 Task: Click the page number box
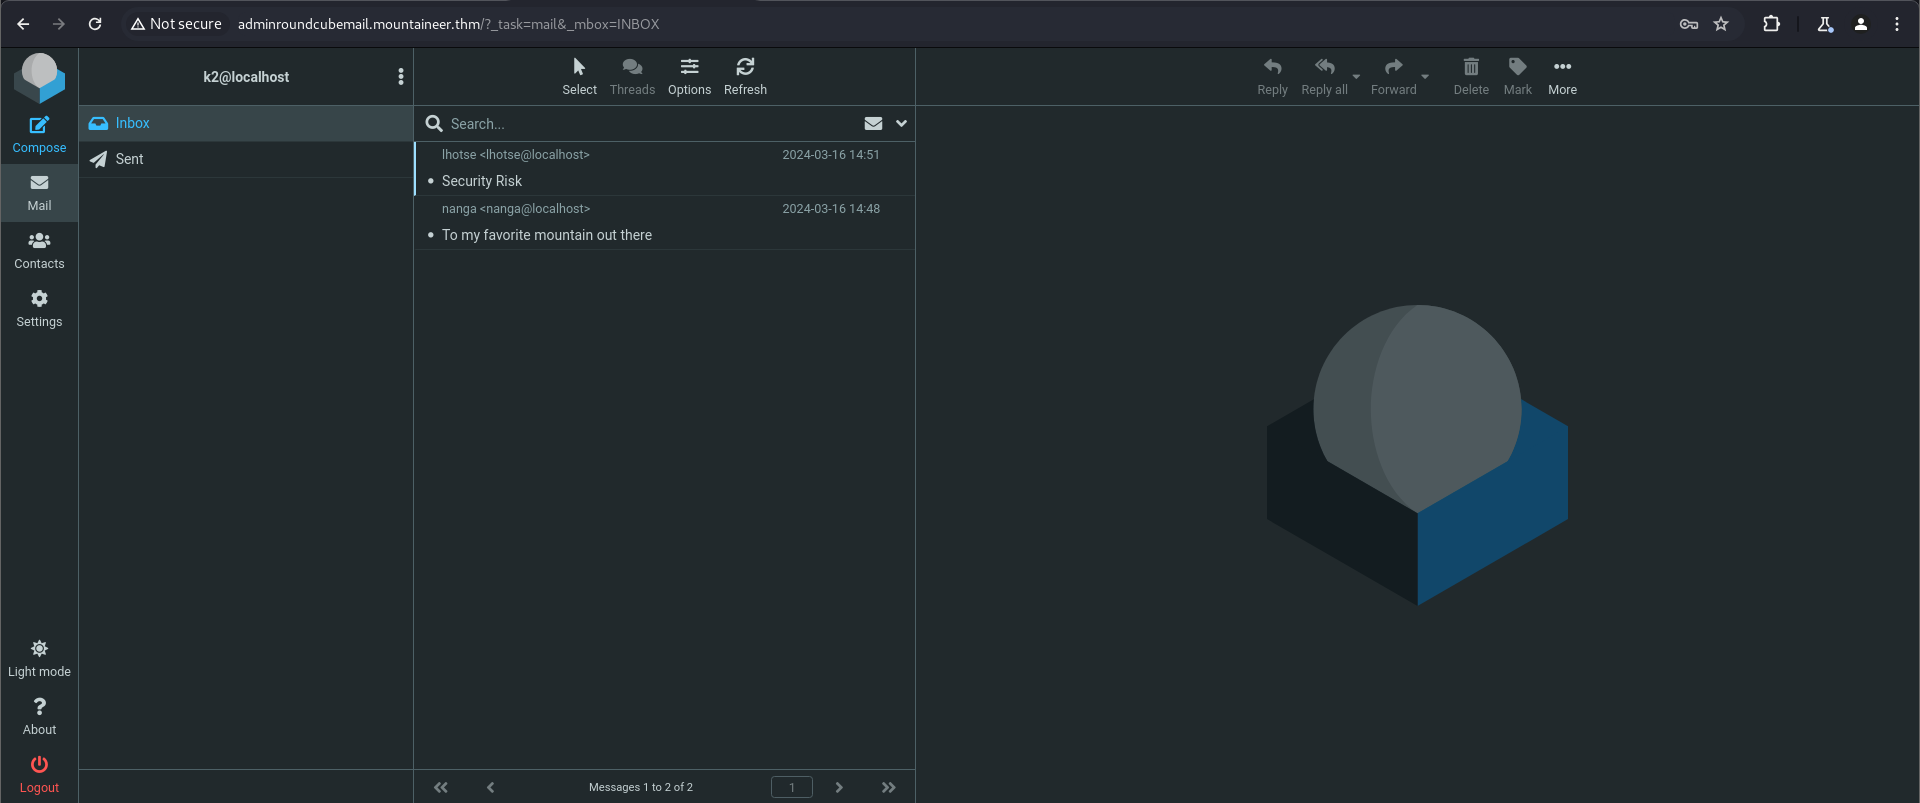tap(791, 787)
